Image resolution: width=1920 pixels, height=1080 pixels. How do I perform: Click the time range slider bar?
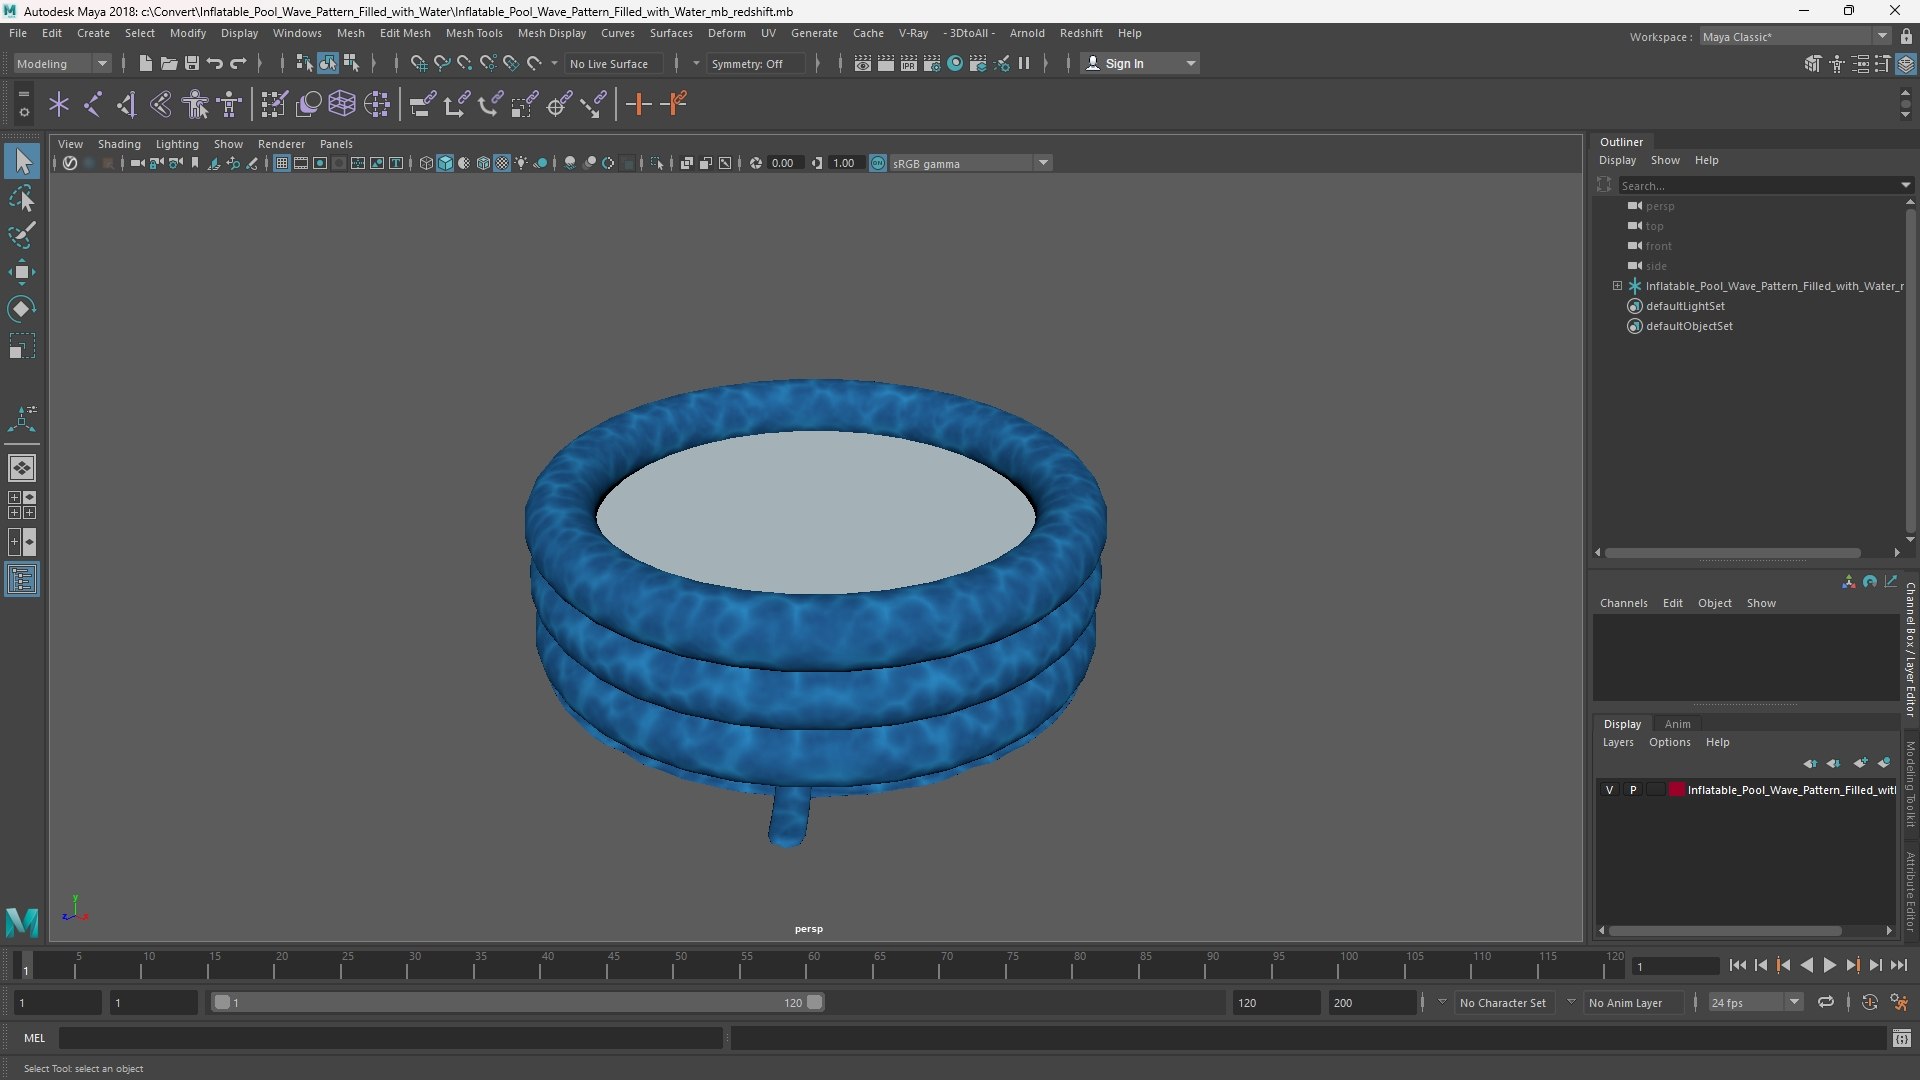(518, 1002)
